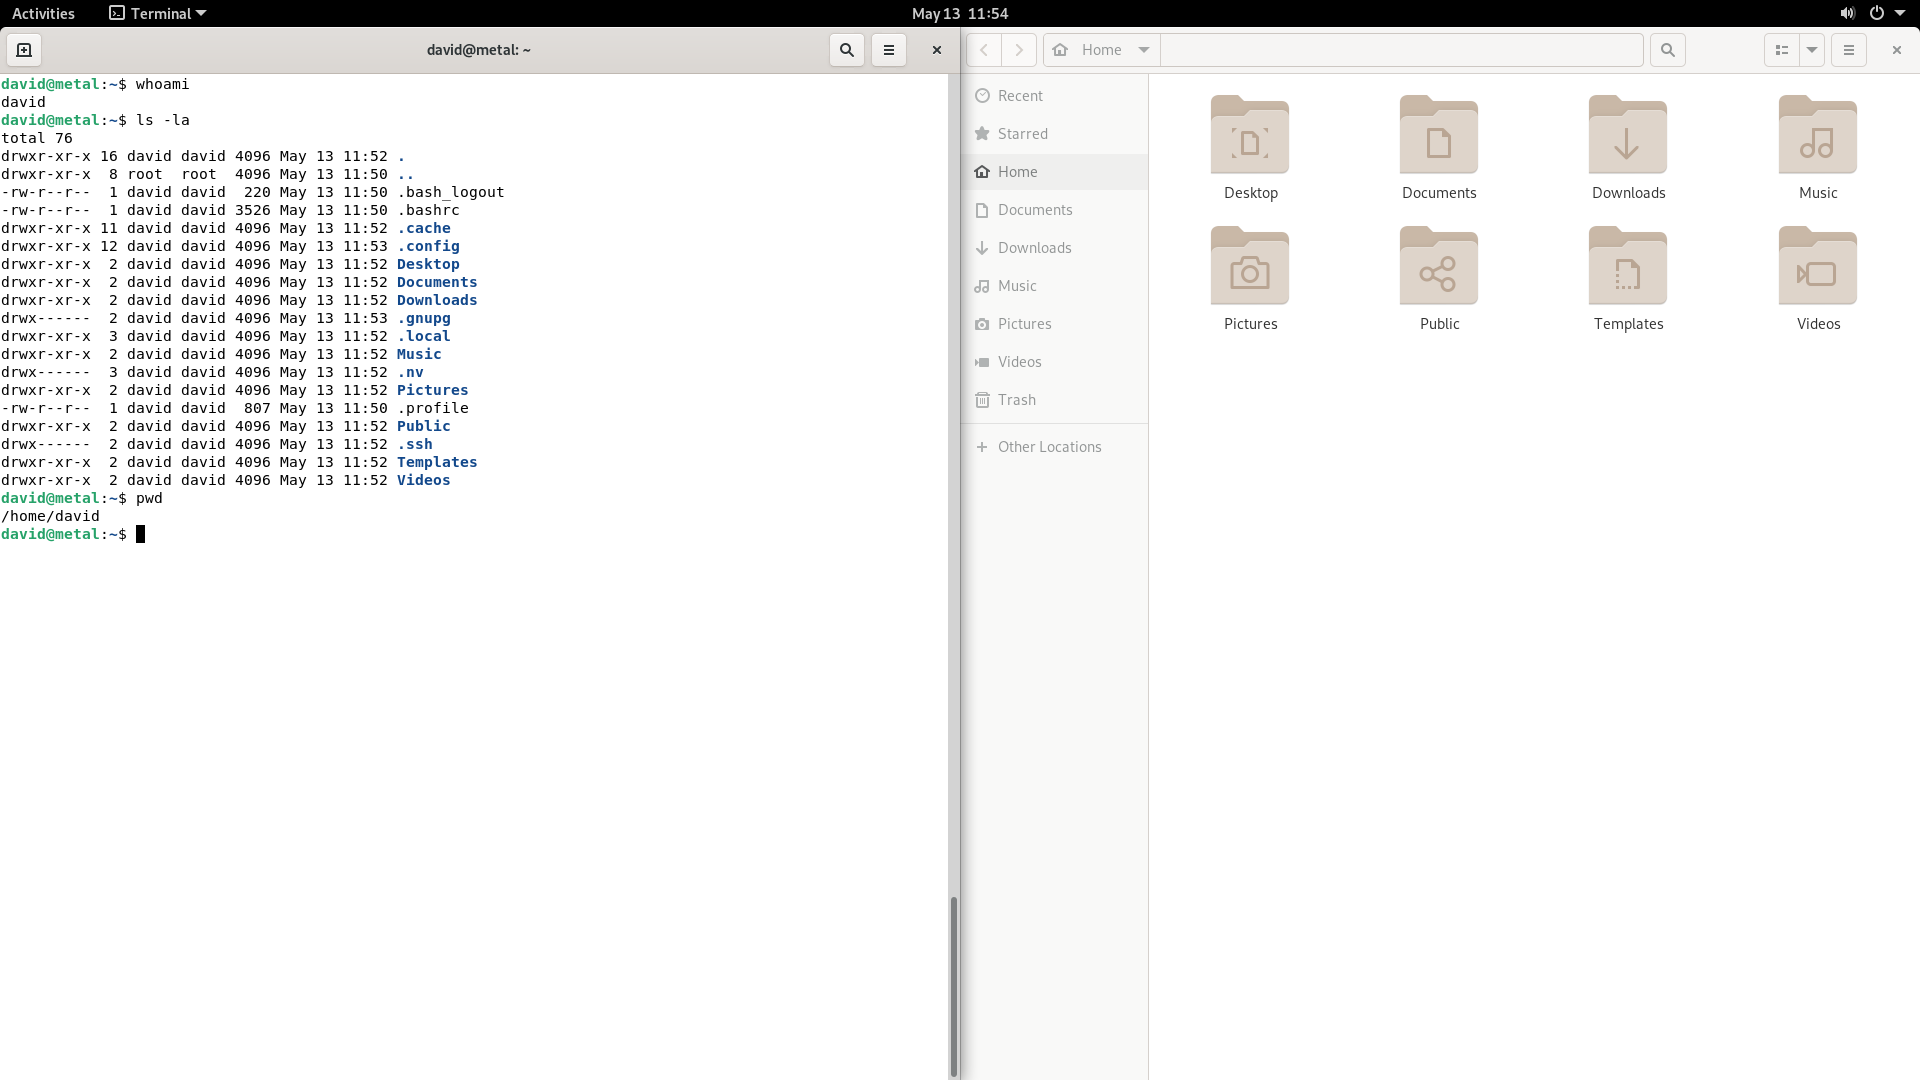Click the Files search magnifier button
Image resolution: width=1920 pixels, height=1080 pixels.
[x=1668, y=50]
